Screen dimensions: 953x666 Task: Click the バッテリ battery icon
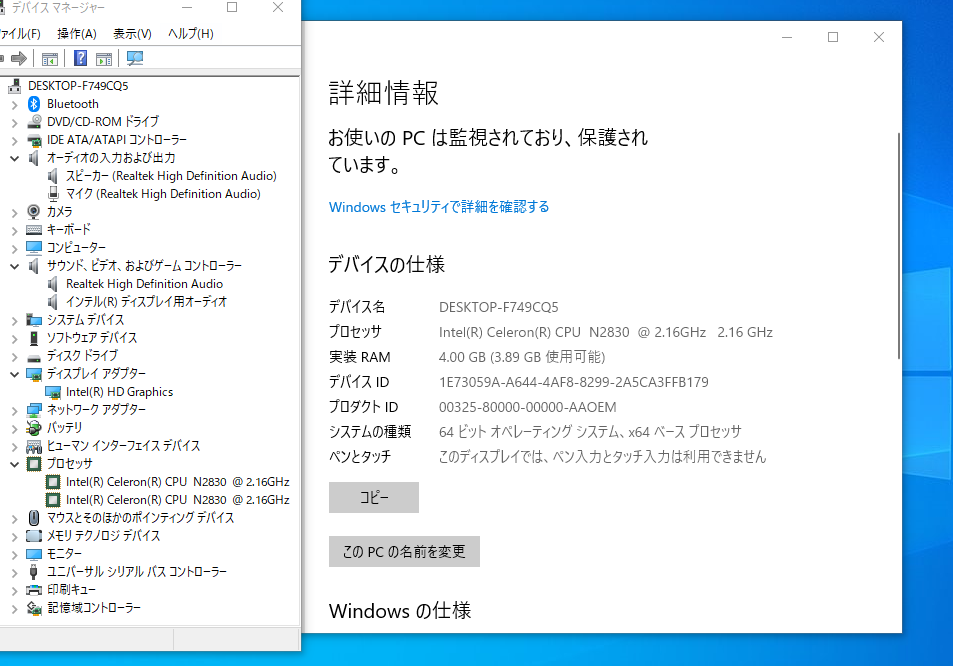[x=34, y=428]
